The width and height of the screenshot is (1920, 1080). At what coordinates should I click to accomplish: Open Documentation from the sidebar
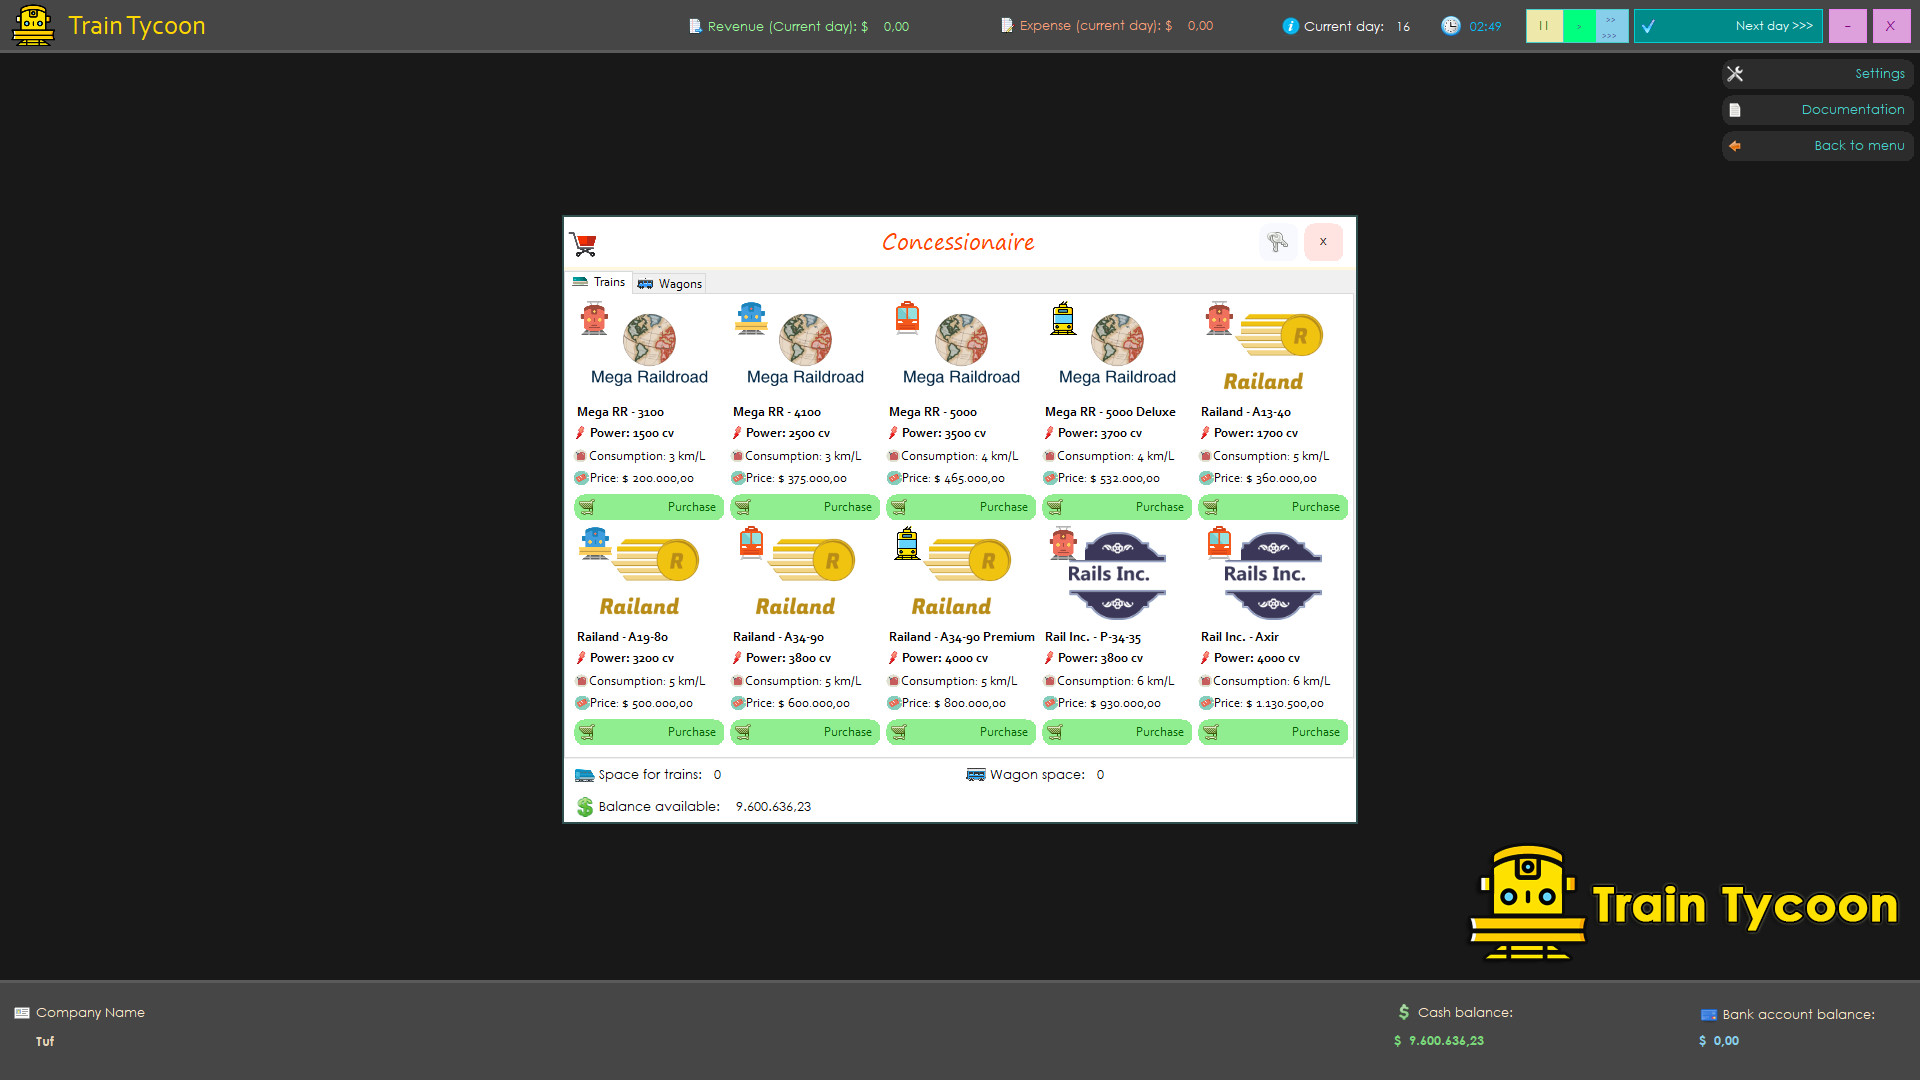click(1735, 109)
